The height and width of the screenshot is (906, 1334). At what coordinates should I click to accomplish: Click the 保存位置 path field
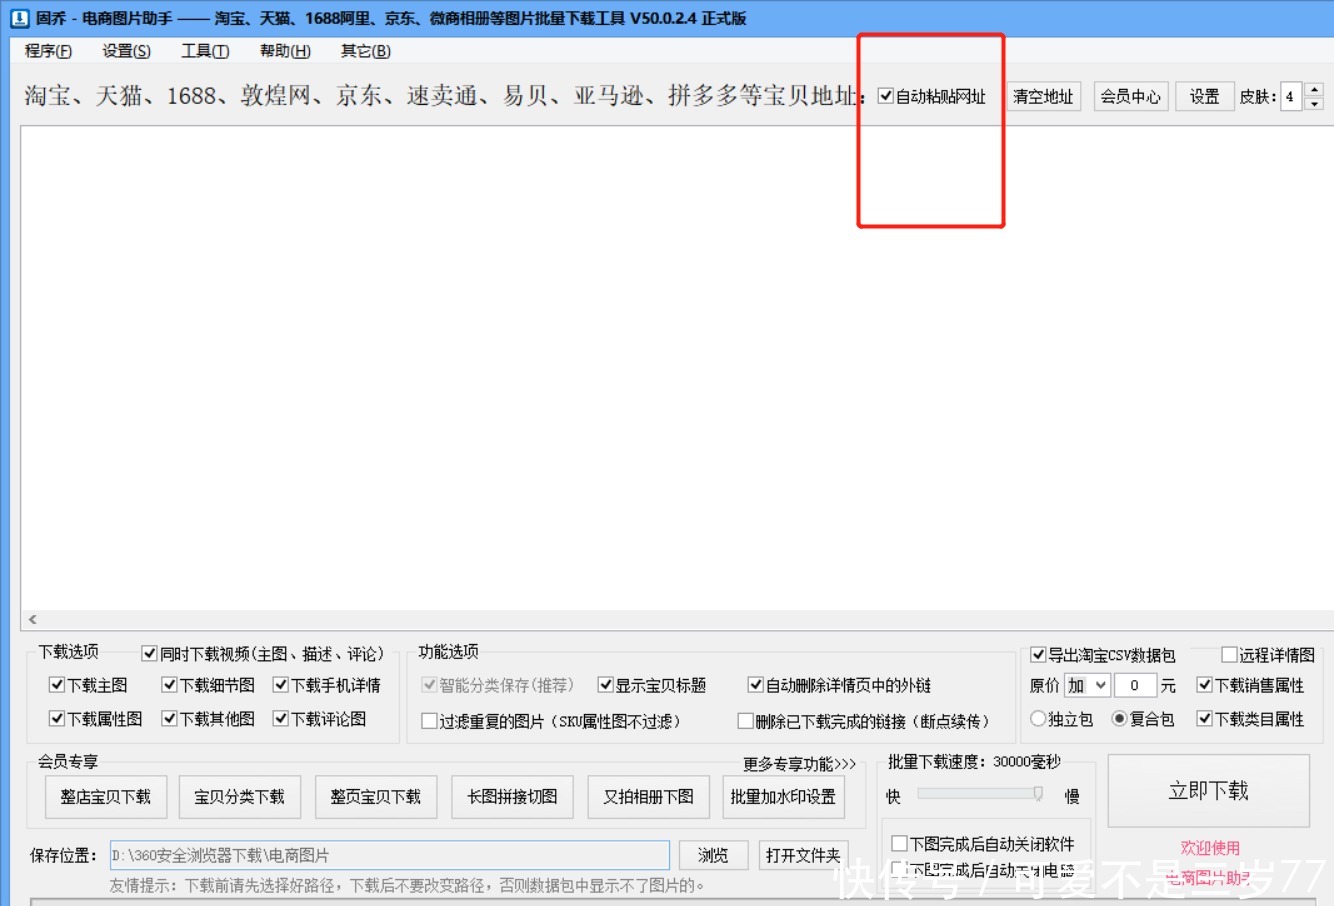(x=389, y=855)
